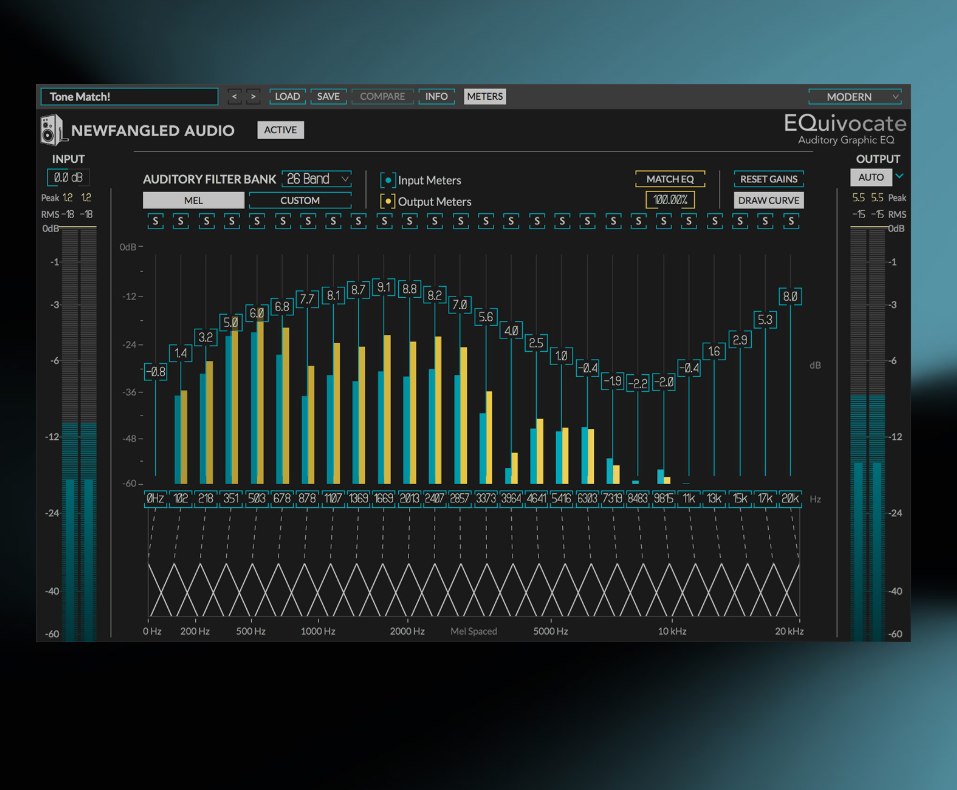Click the -2.2 gain handle at 8483 Hz
The image size is (957, 790).
[x=638, y=383]
